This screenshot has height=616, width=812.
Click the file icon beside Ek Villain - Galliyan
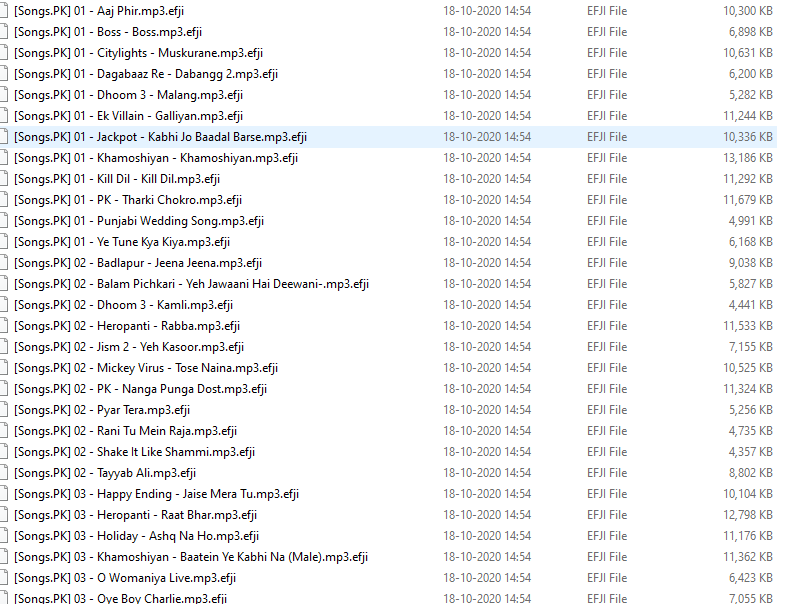click(x=4, y=116)
